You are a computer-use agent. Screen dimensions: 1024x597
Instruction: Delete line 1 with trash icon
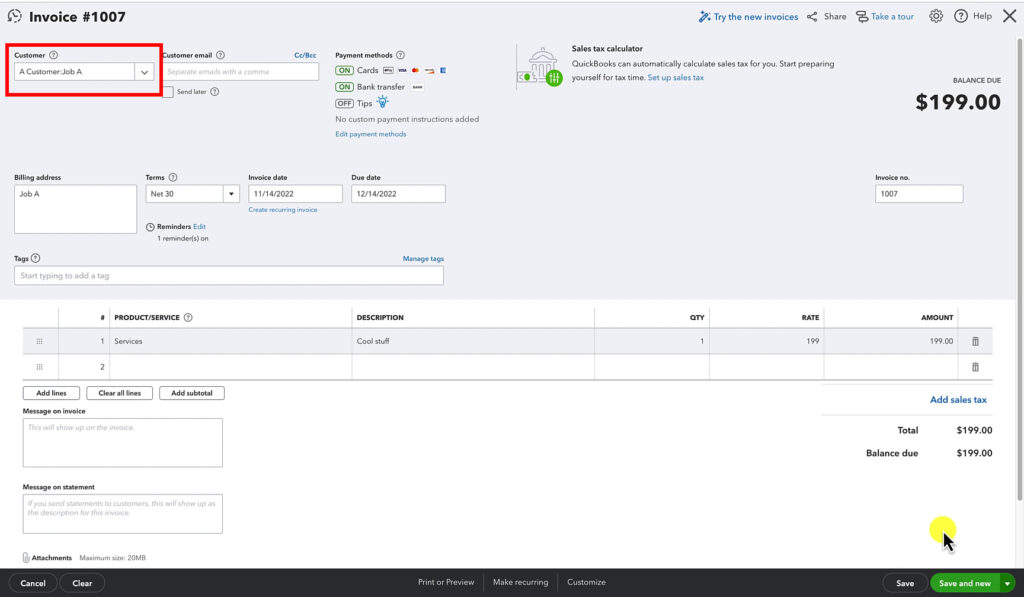(x=975, y=341)
